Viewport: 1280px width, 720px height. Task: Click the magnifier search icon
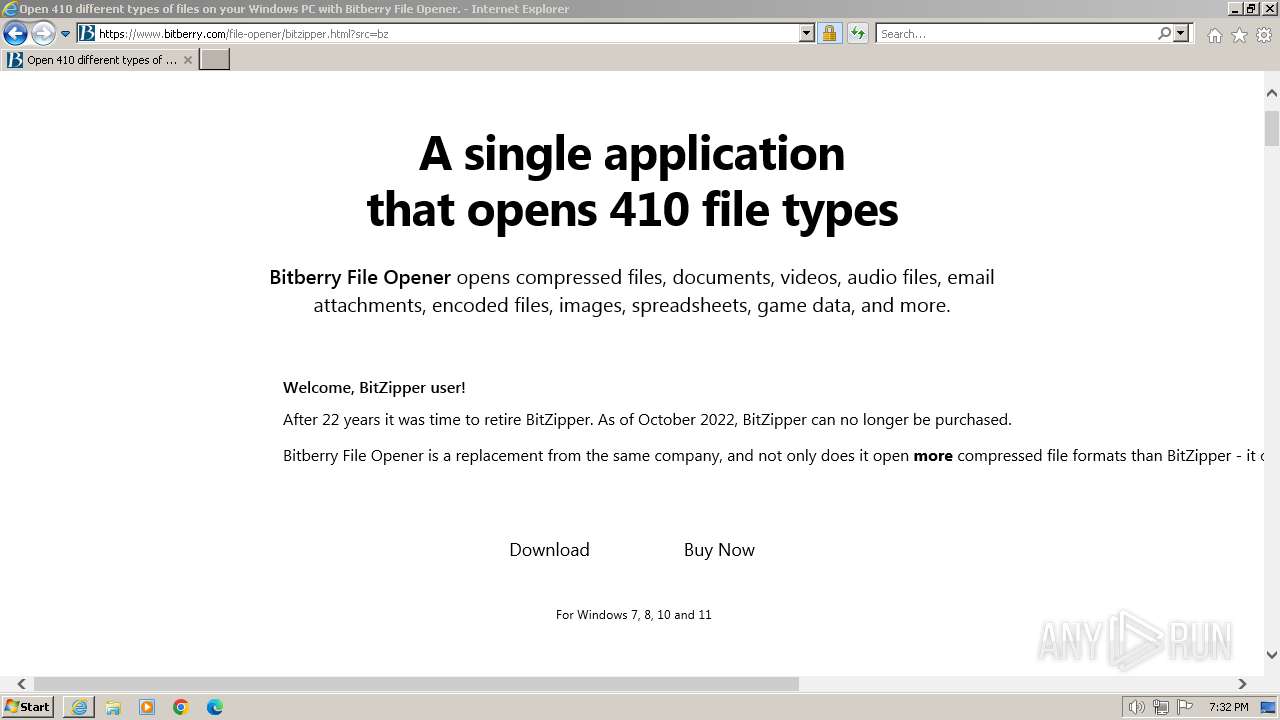(1164, 33)
